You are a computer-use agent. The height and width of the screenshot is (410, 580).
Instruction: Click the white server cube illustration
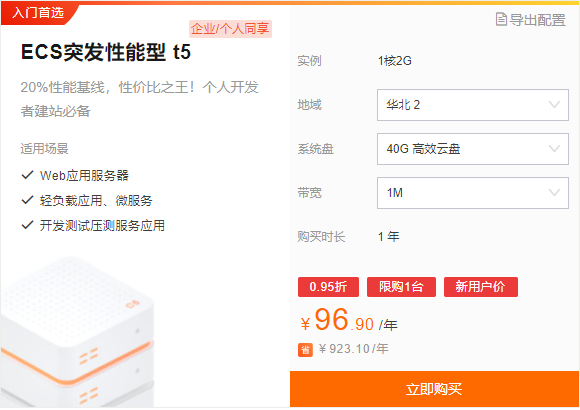coord(77,332)
